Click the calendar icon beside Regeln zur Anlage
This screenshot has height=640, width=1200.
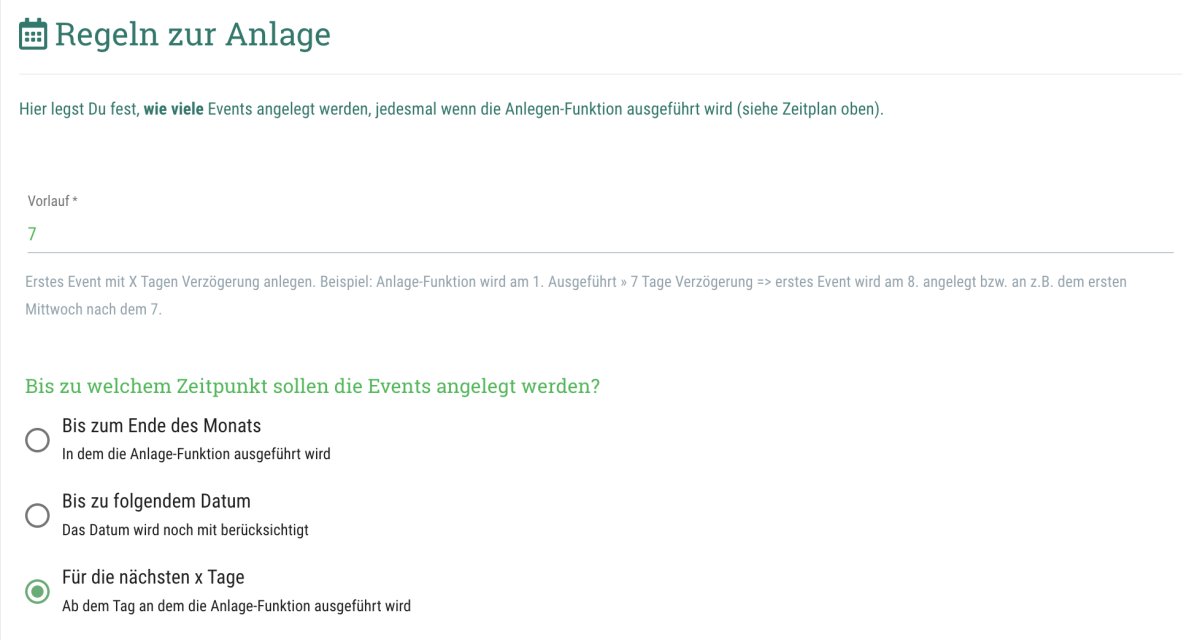(33, 35)
